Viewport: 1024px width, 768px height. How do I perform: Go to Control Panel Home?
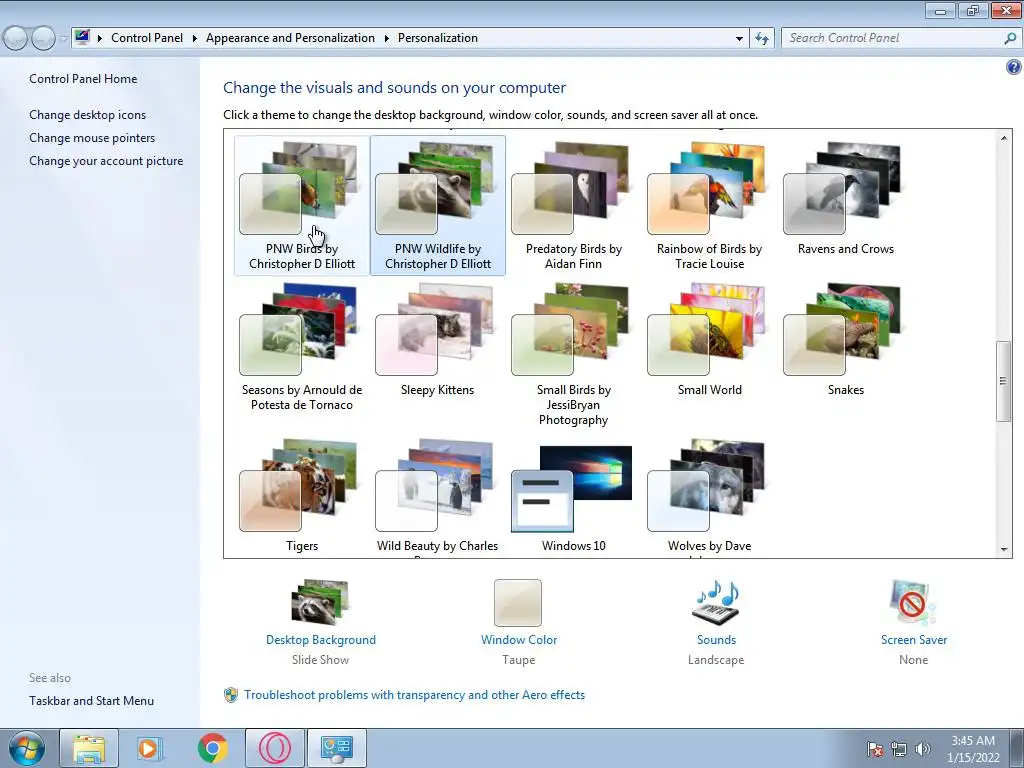(x=83, y=78)
